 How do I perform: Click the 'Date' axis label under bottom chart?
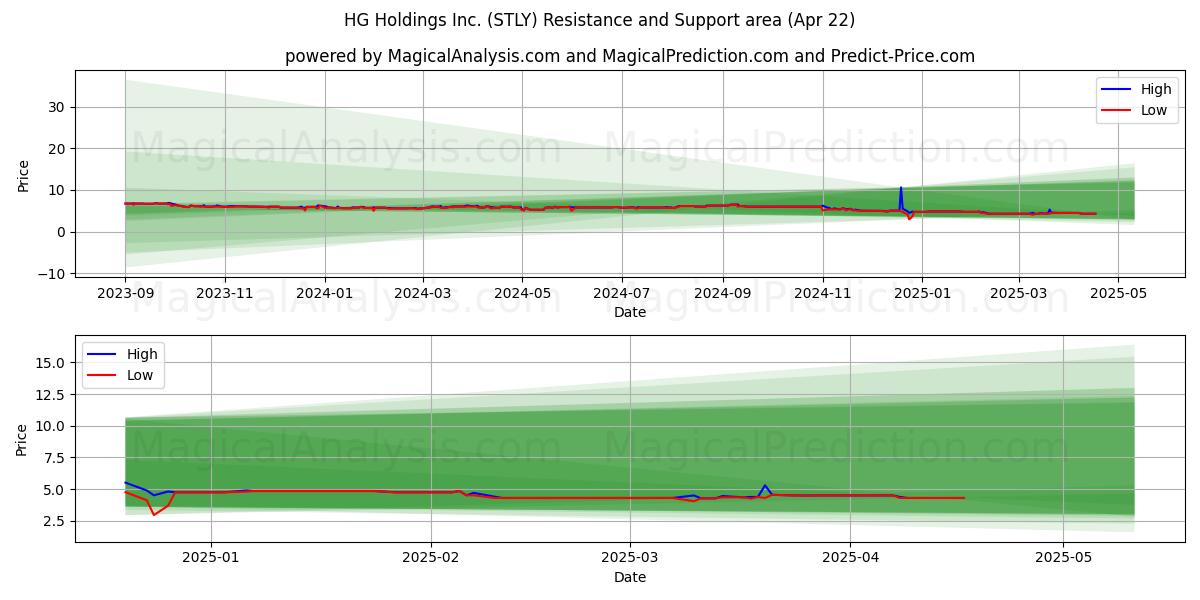630,577
